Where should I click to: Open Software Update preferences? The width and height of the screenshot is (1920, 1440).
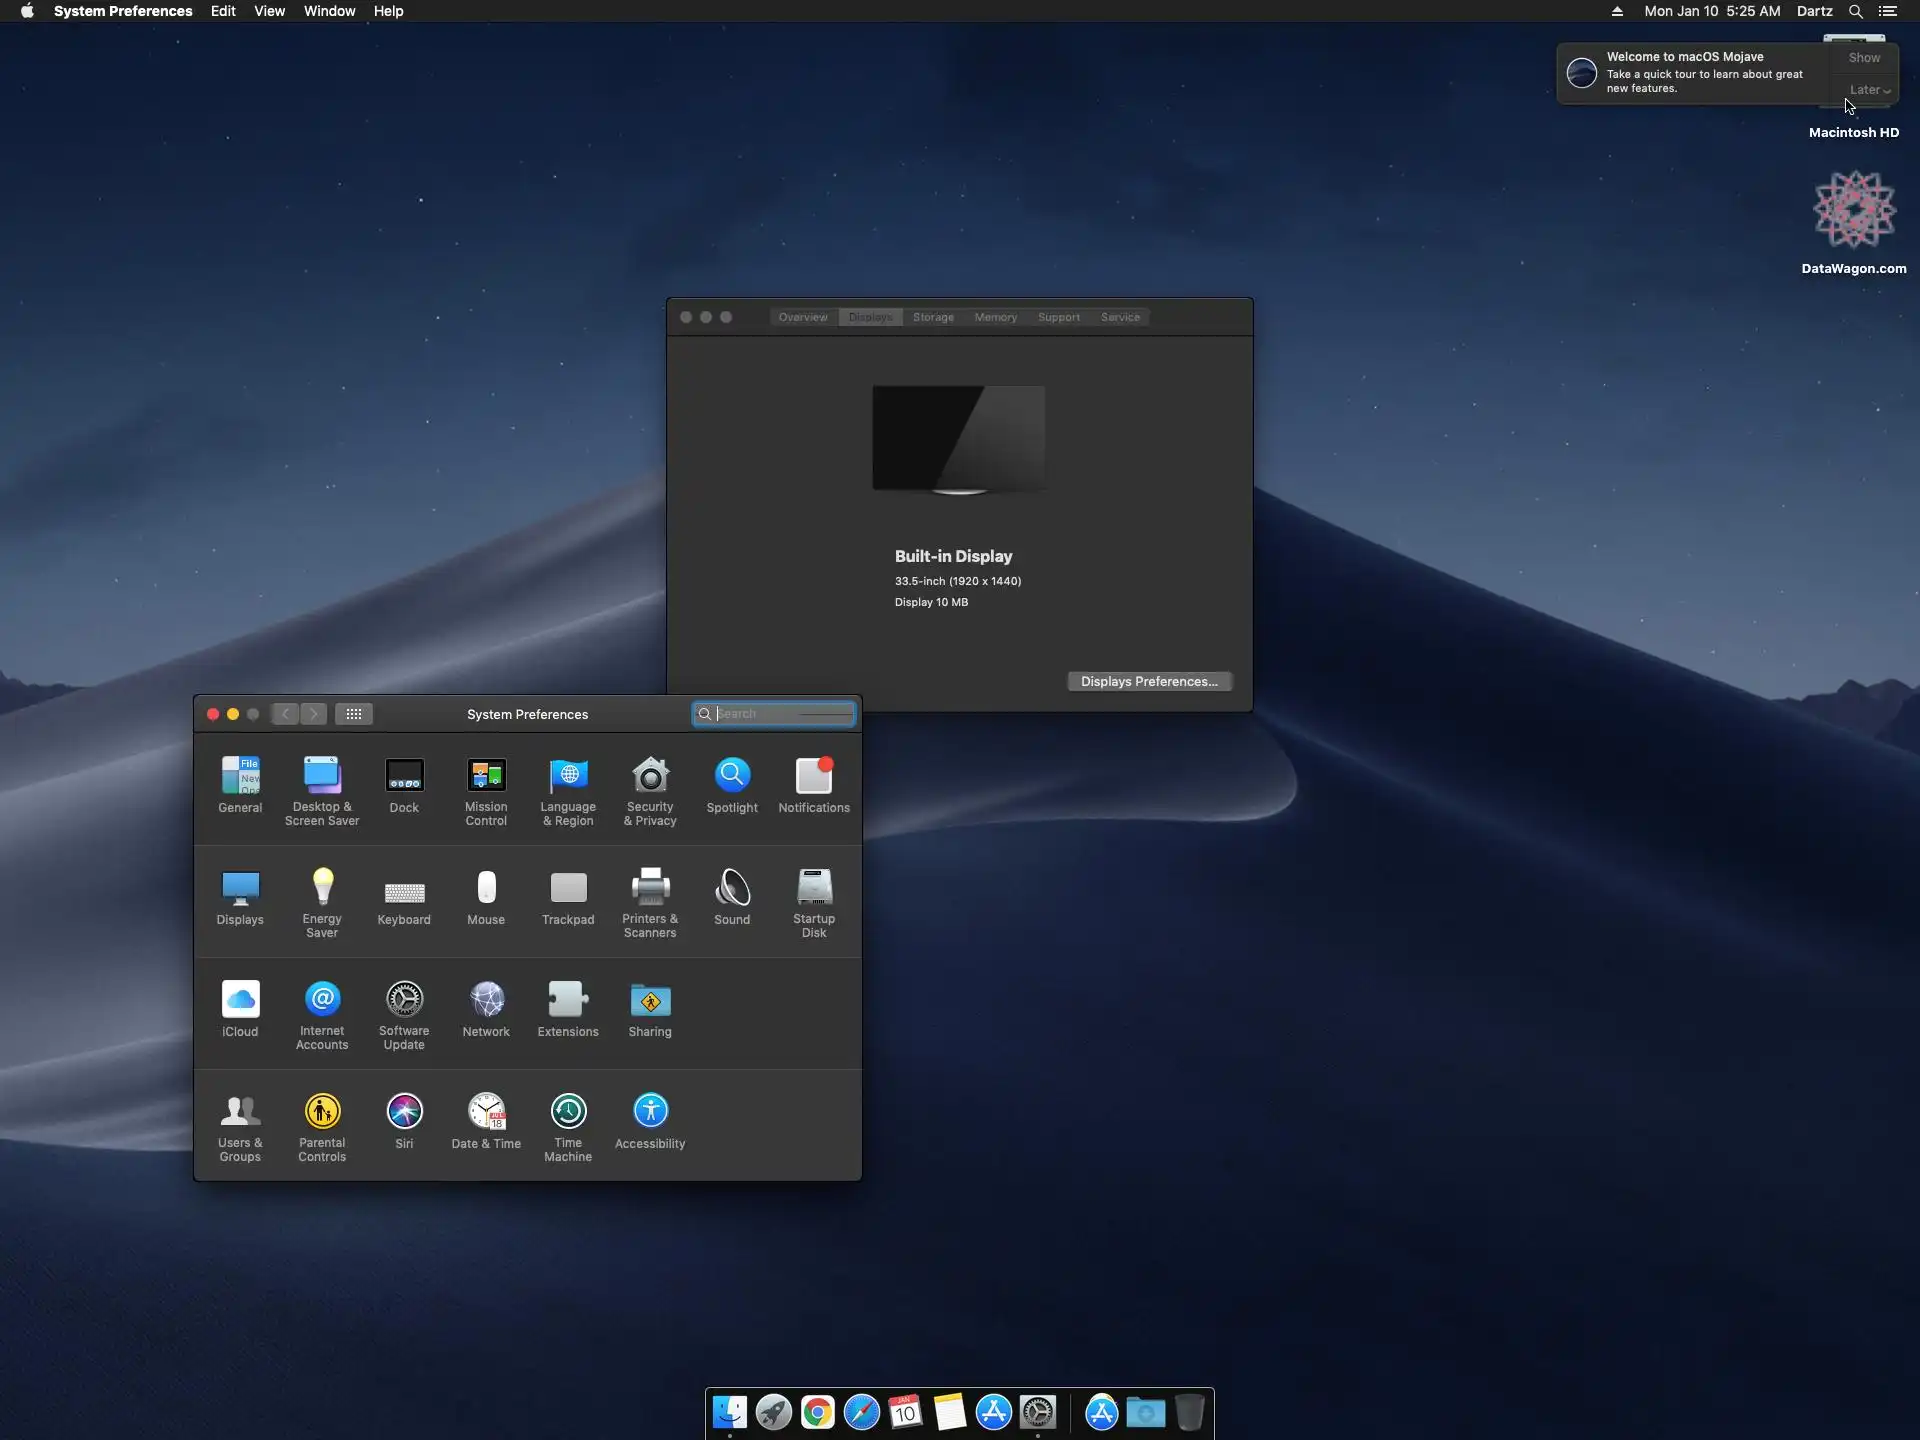click(x=404, y=1000)
